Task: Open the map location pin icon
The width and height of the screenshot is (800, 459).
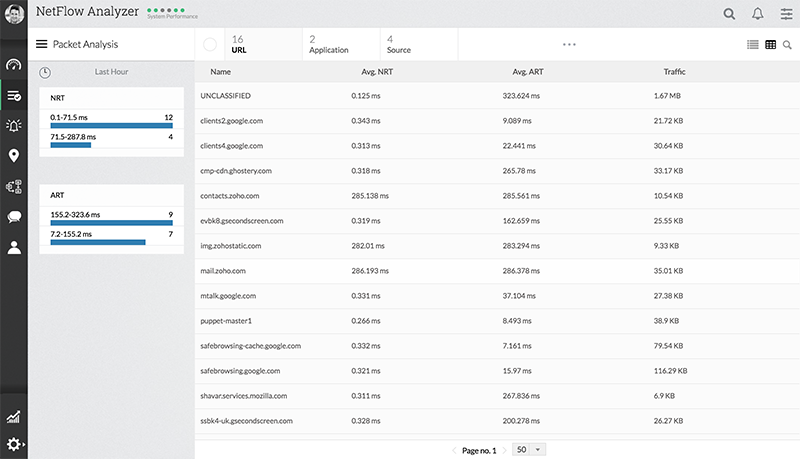Action: [x=13, y=156]
